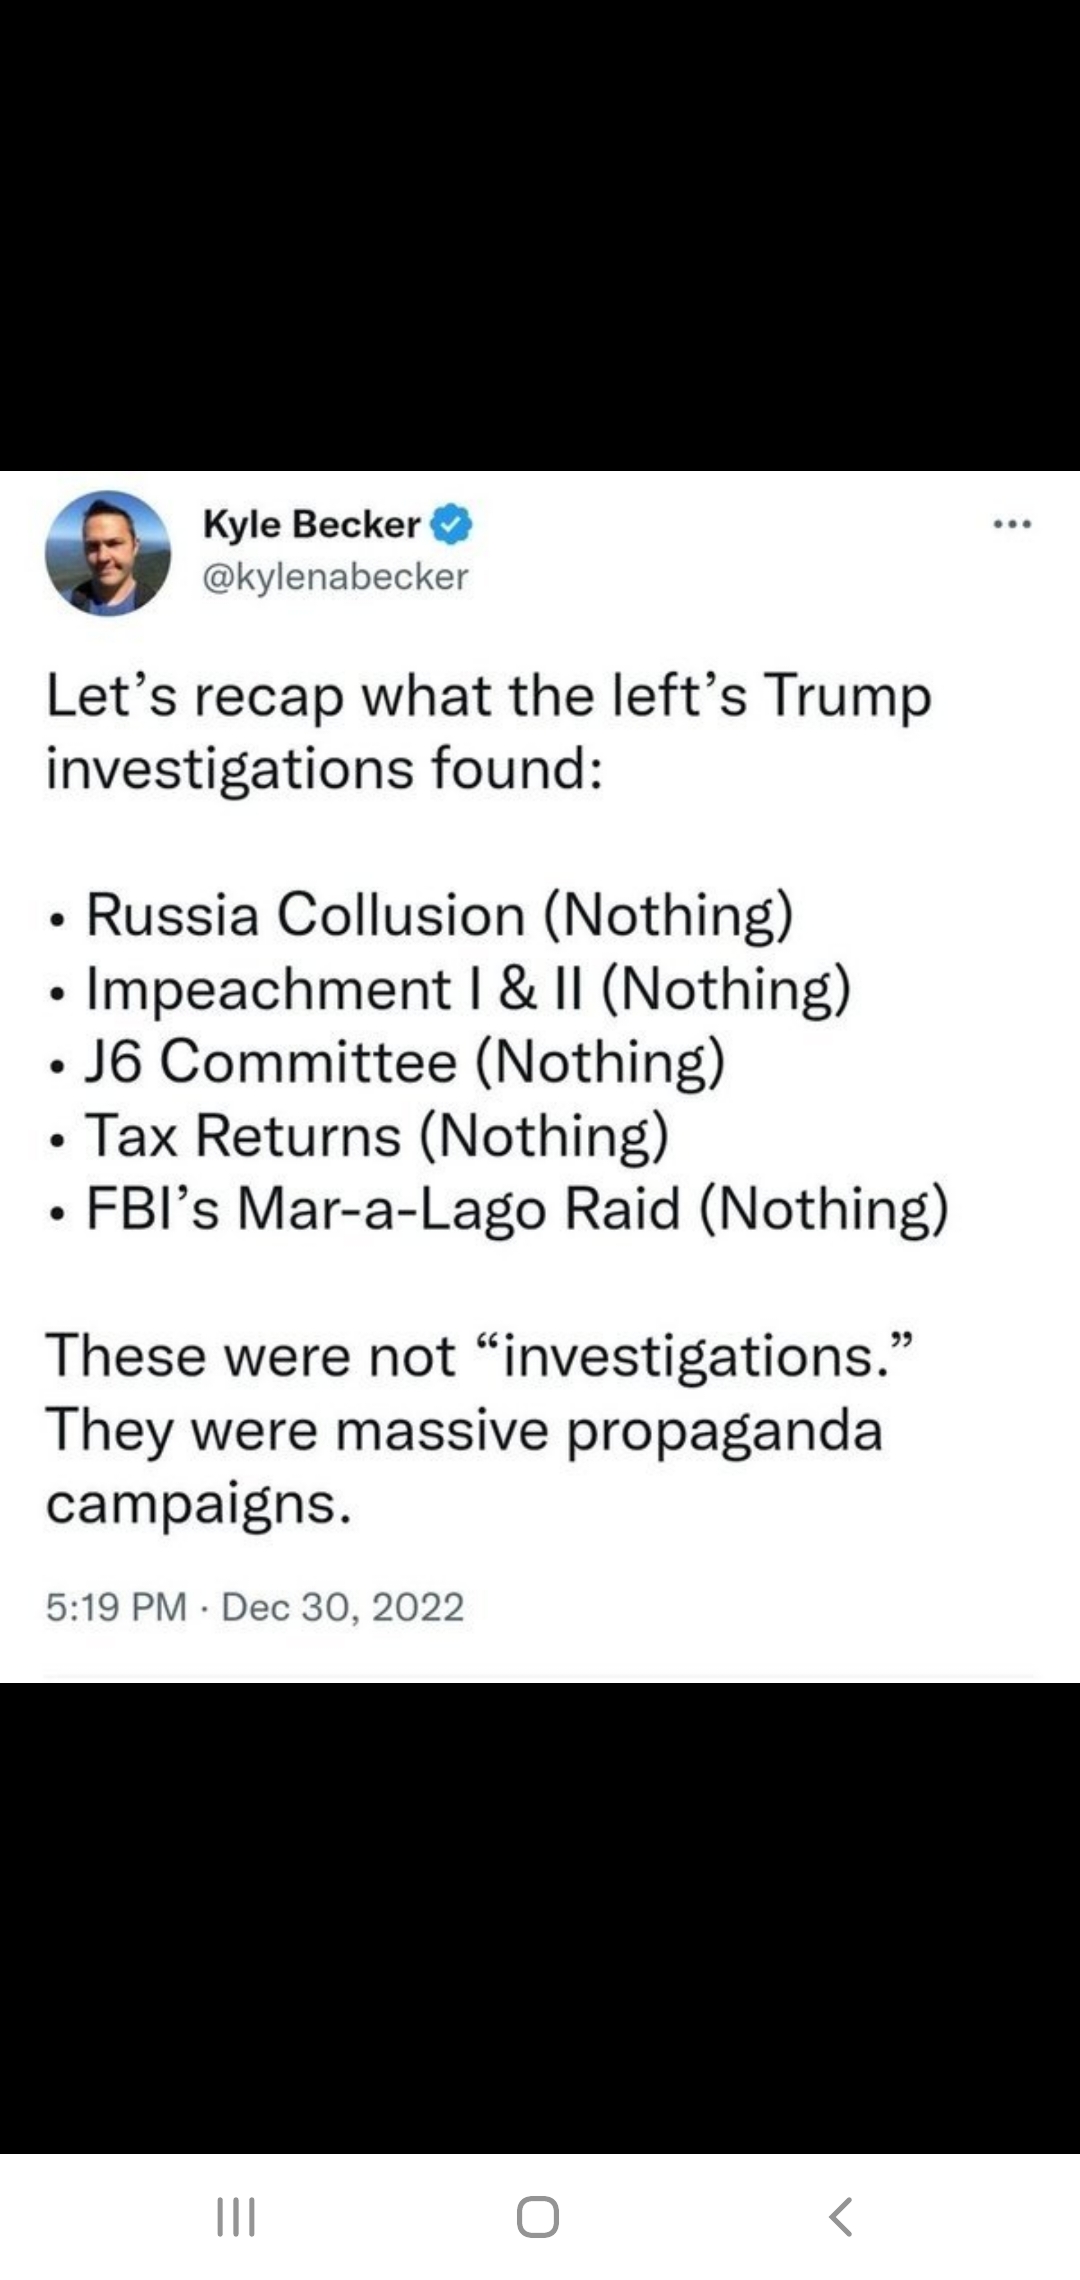Tap the 'Impeachment I & II' bullet line

click(x=468, y=988)
